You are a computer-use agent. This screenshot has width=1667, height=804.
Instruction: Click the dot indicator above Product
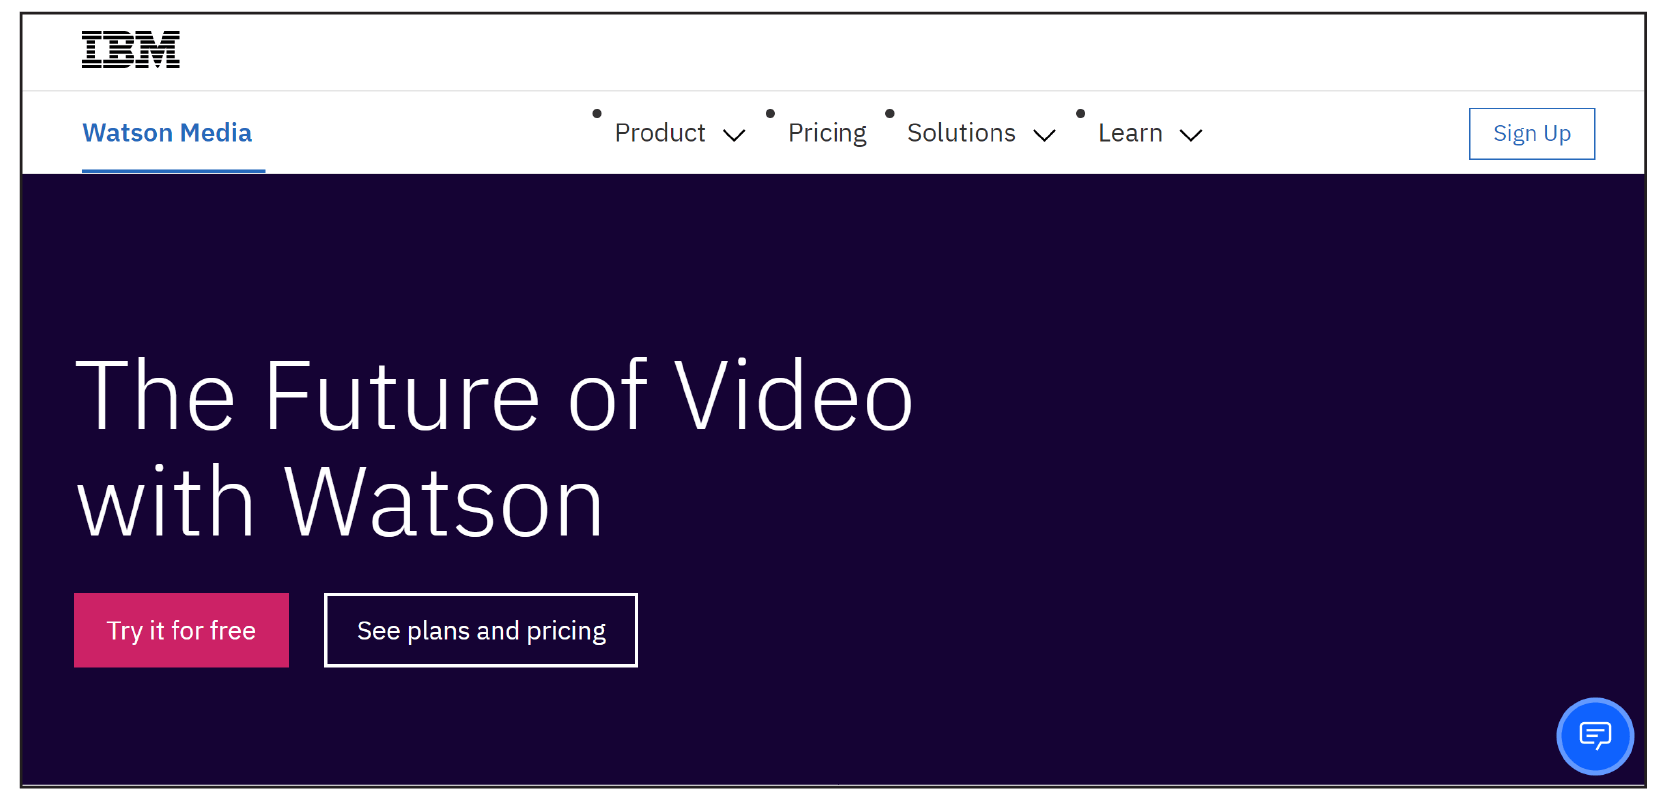point(597,112)
